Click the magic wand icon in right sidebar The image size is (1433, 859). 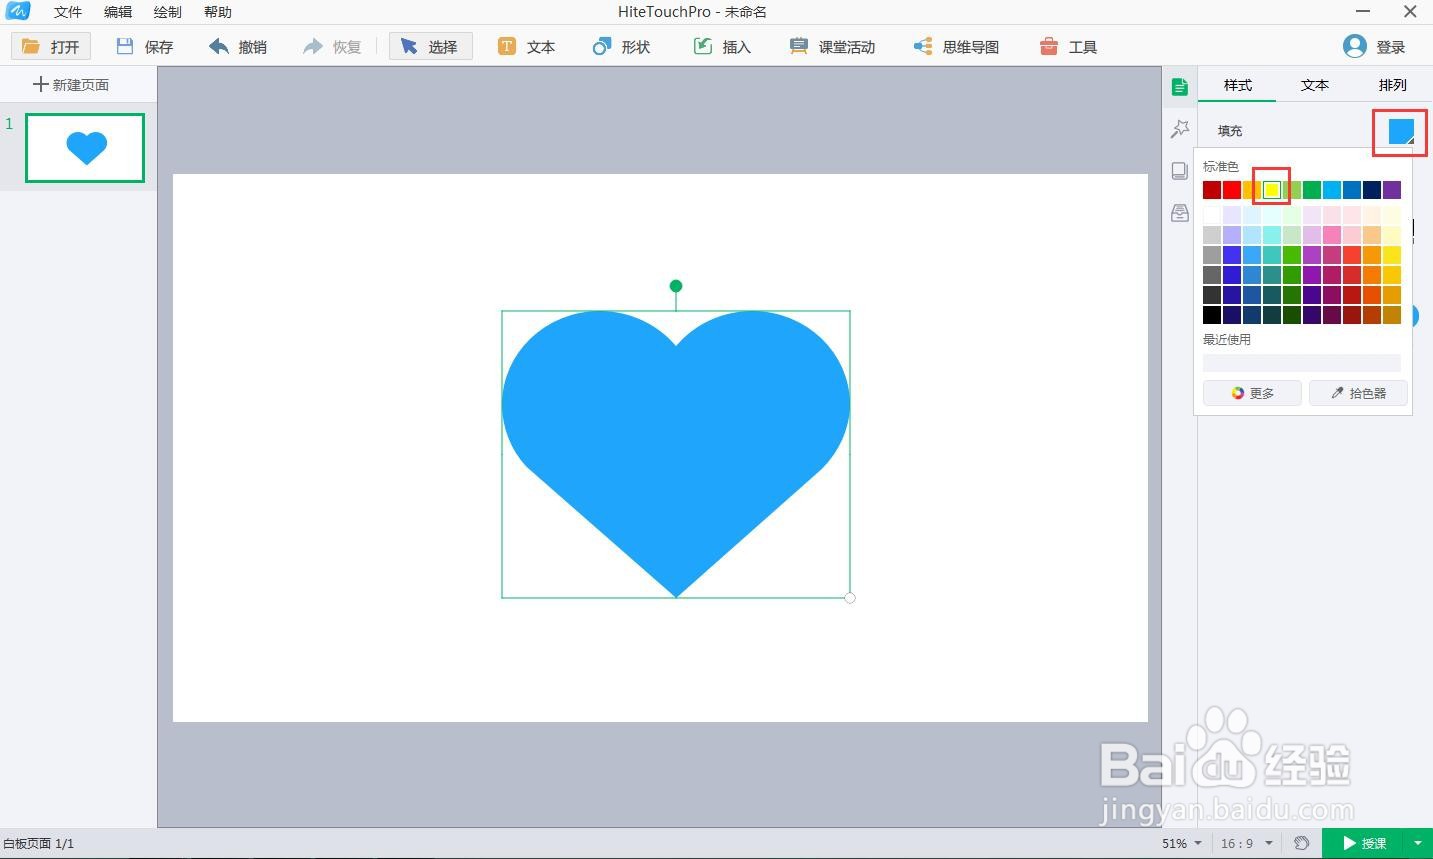[1179, 128]
